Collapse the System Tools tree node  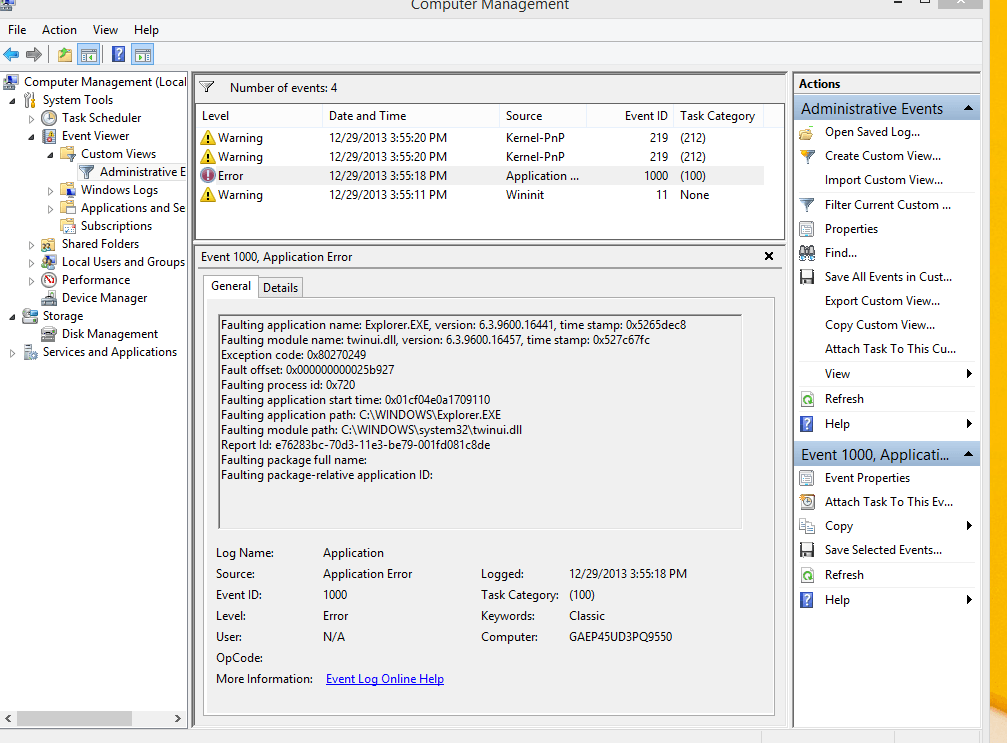coord(12,101)
